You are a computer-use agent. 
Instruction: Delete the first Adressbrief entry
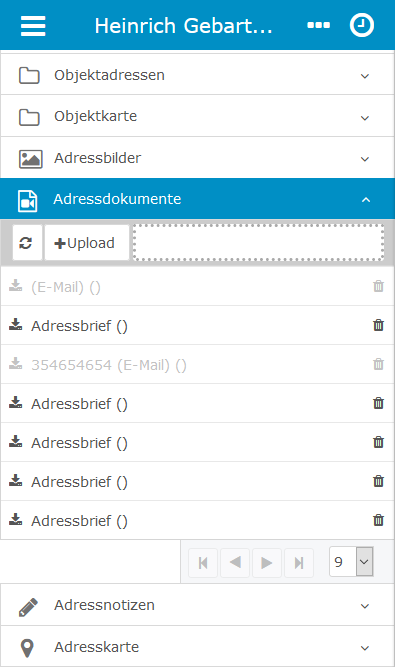378,325
